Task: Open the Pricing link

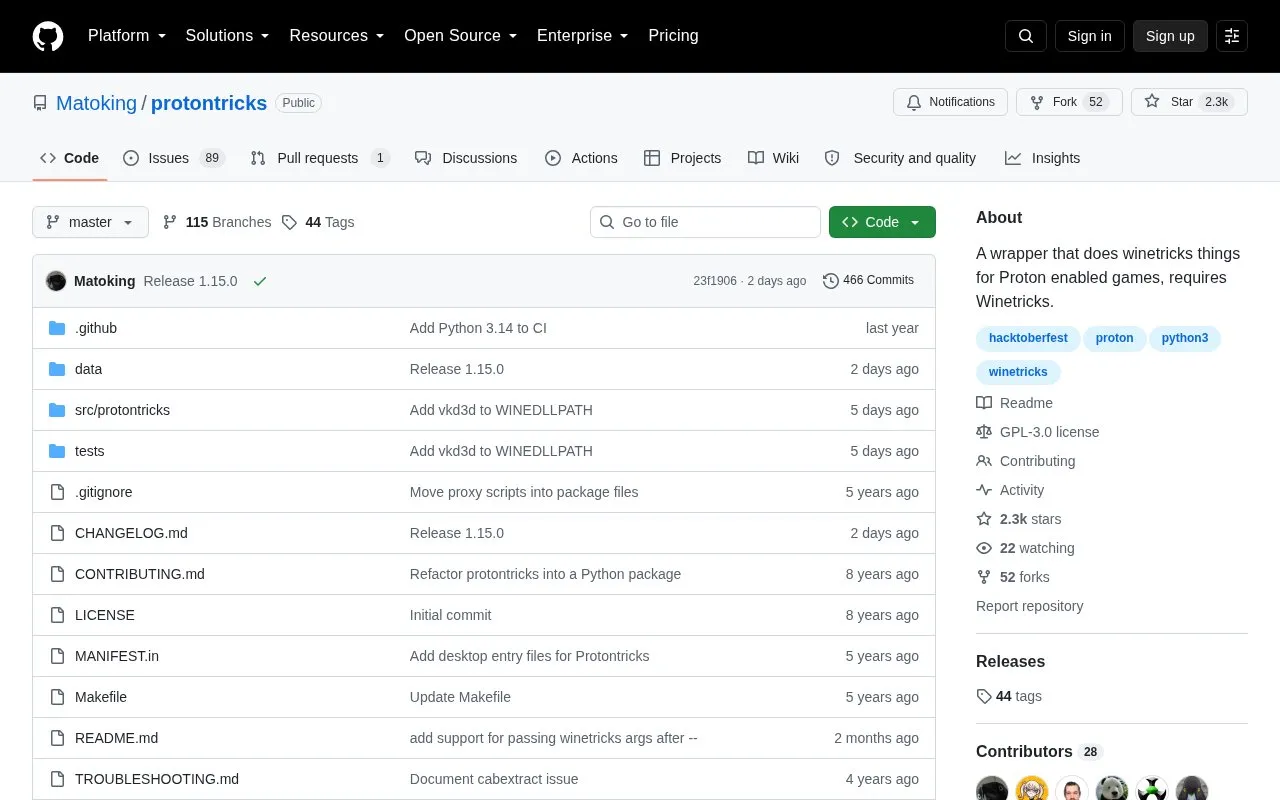Action: tap(673, 36)
